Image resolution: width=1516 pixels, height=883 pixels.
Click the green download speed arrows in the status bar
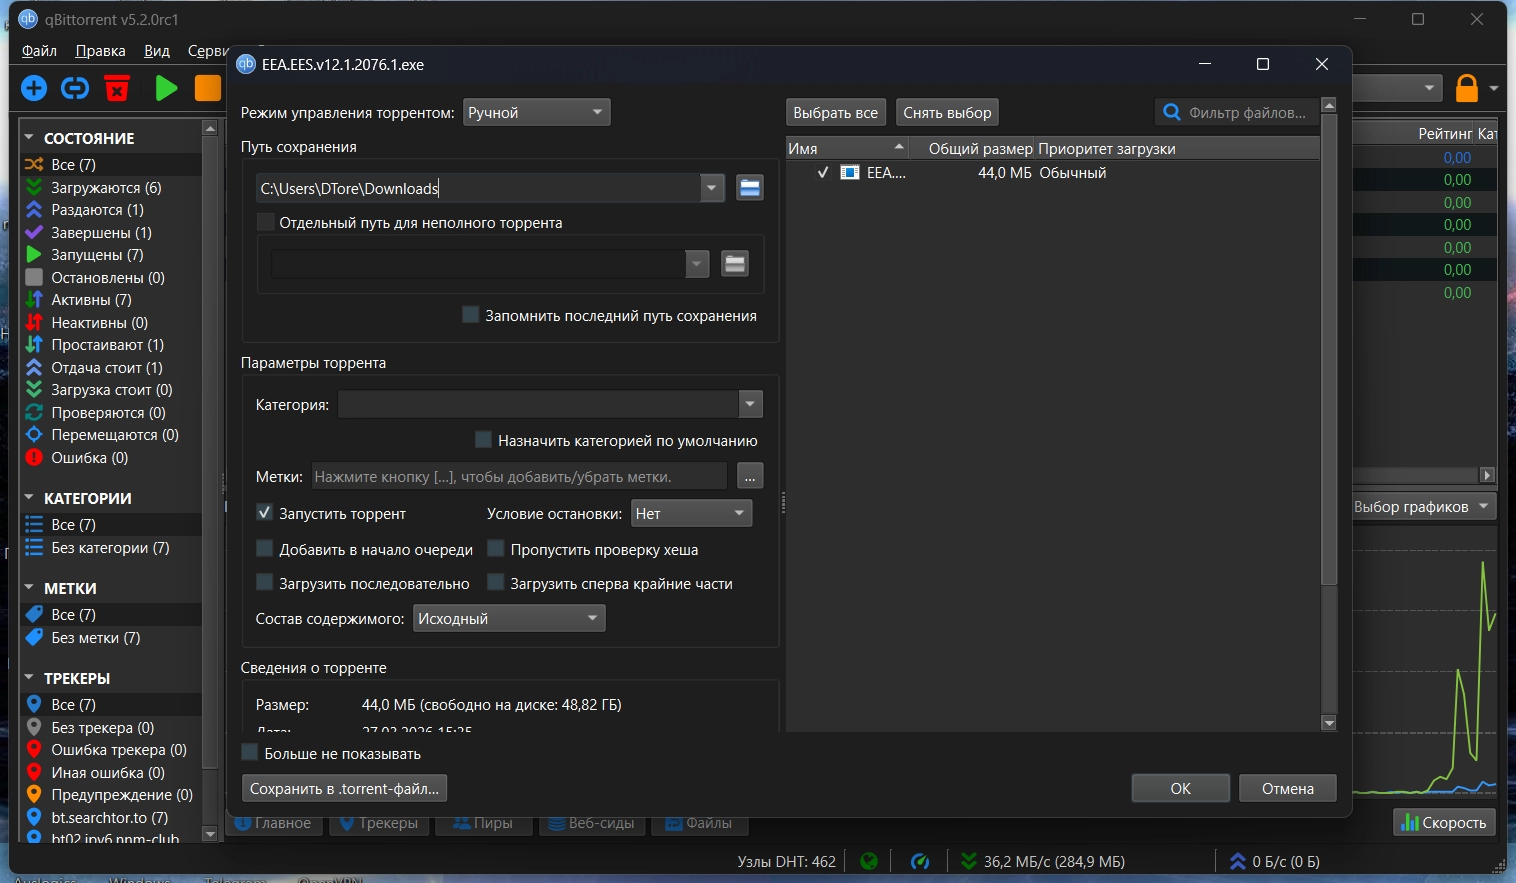tap(968, 861)
